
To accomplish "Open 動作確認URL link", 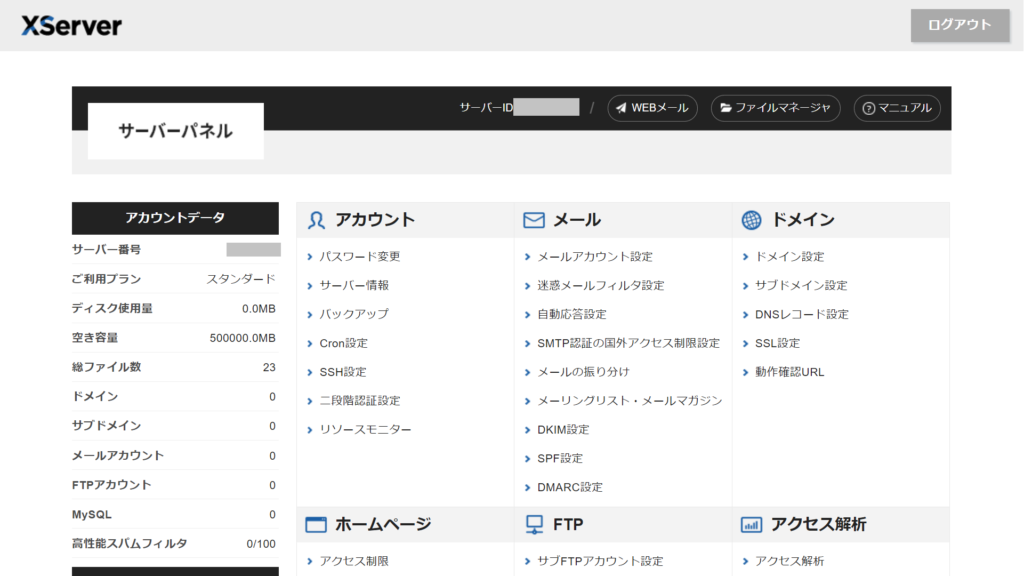I will (x=790, y=372).
